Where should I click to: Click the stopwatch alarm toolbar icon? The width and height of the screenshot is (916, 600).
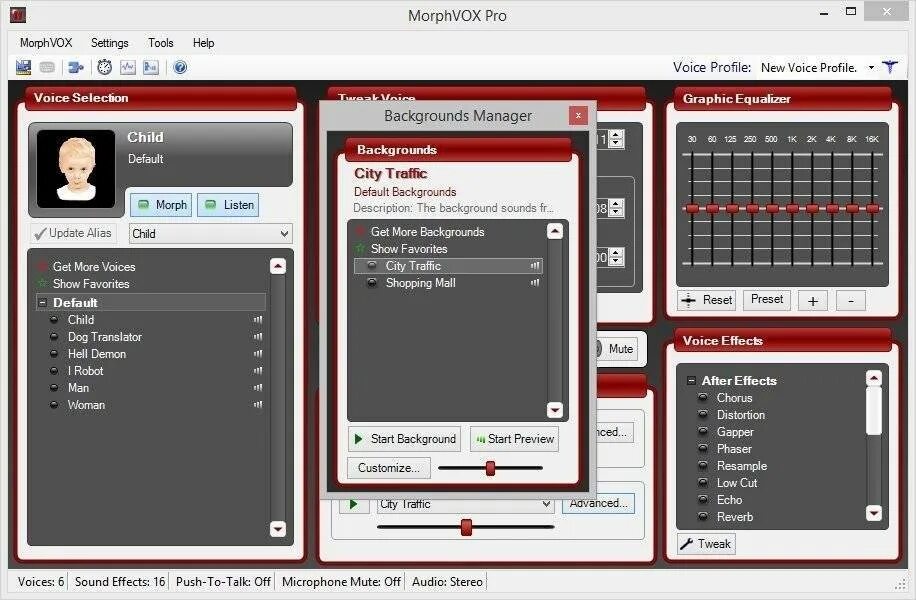[x=105, y=67]
